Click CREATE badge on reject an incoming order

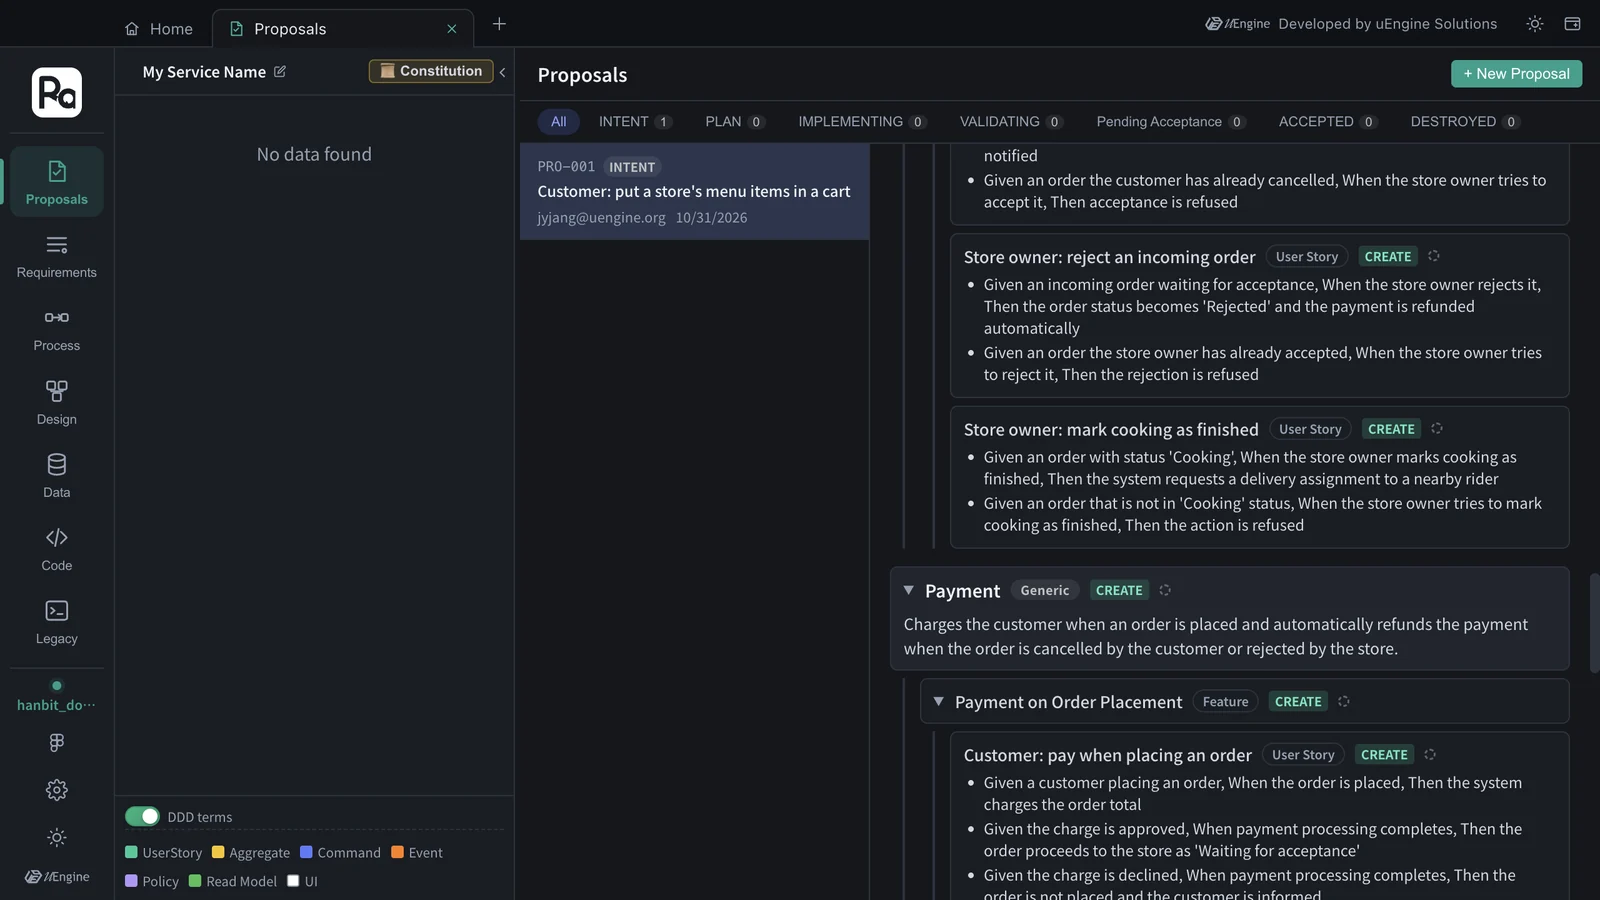[1388, 257]
